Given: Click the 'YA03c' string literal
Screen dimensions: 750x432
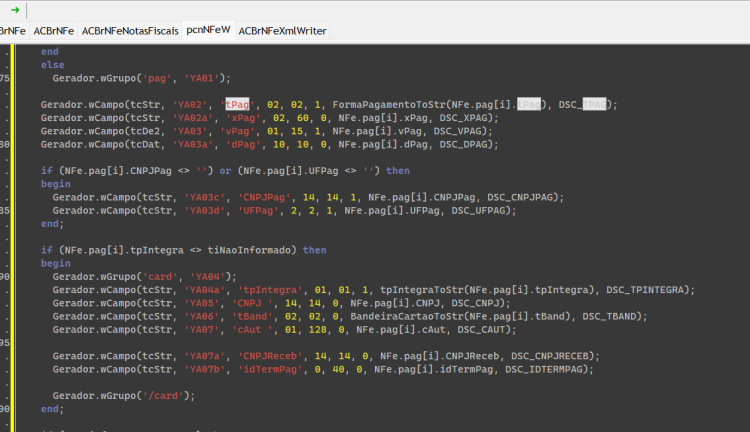Looking at the screenshot, I should click(205, 197).
